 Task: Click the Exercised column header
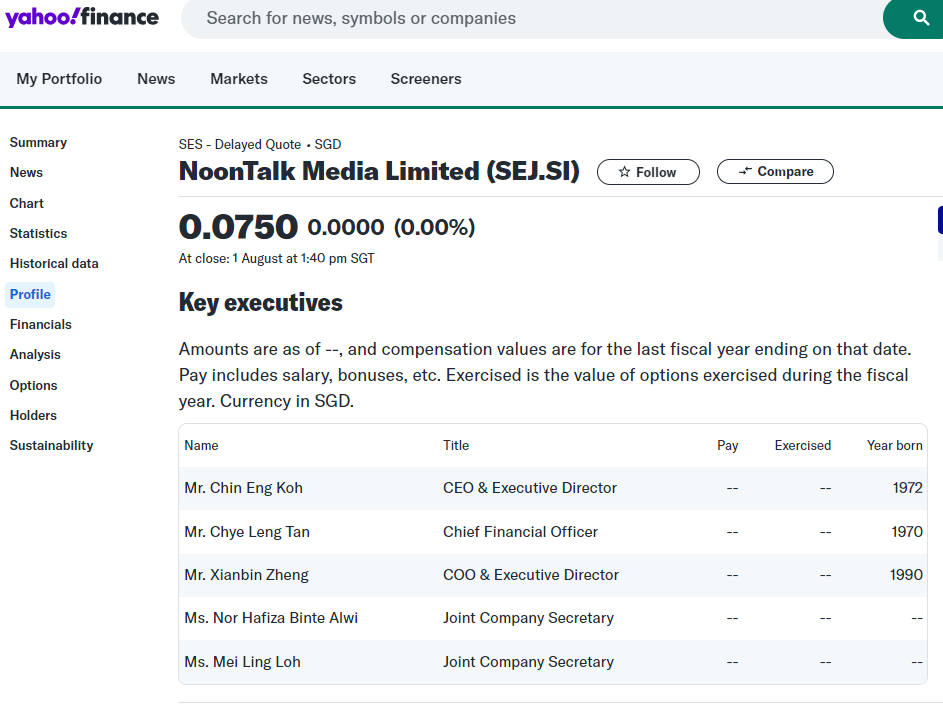click(802, 446)
